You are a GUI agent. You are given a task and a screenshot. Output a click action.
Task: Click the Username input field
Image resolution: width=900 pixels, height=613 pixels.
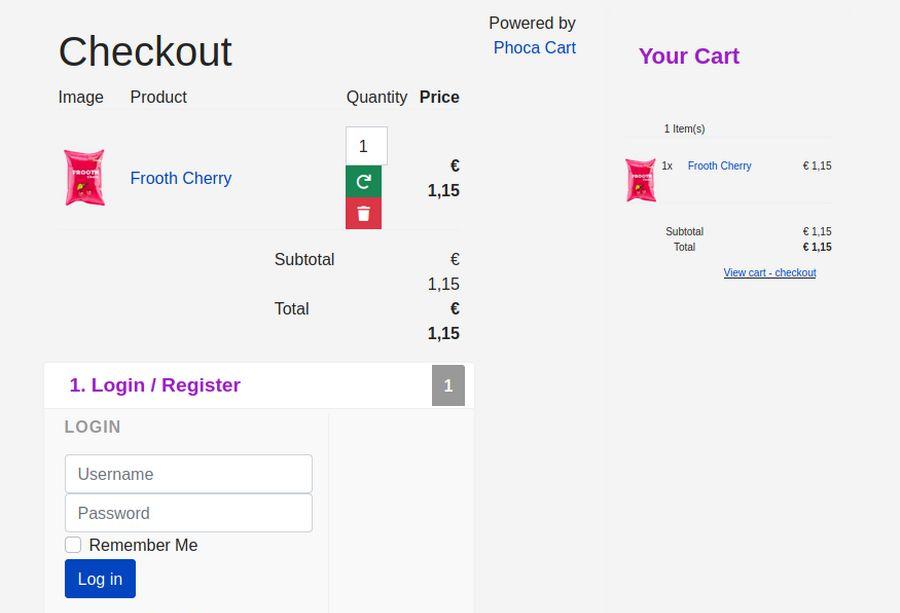click(188, 474)
